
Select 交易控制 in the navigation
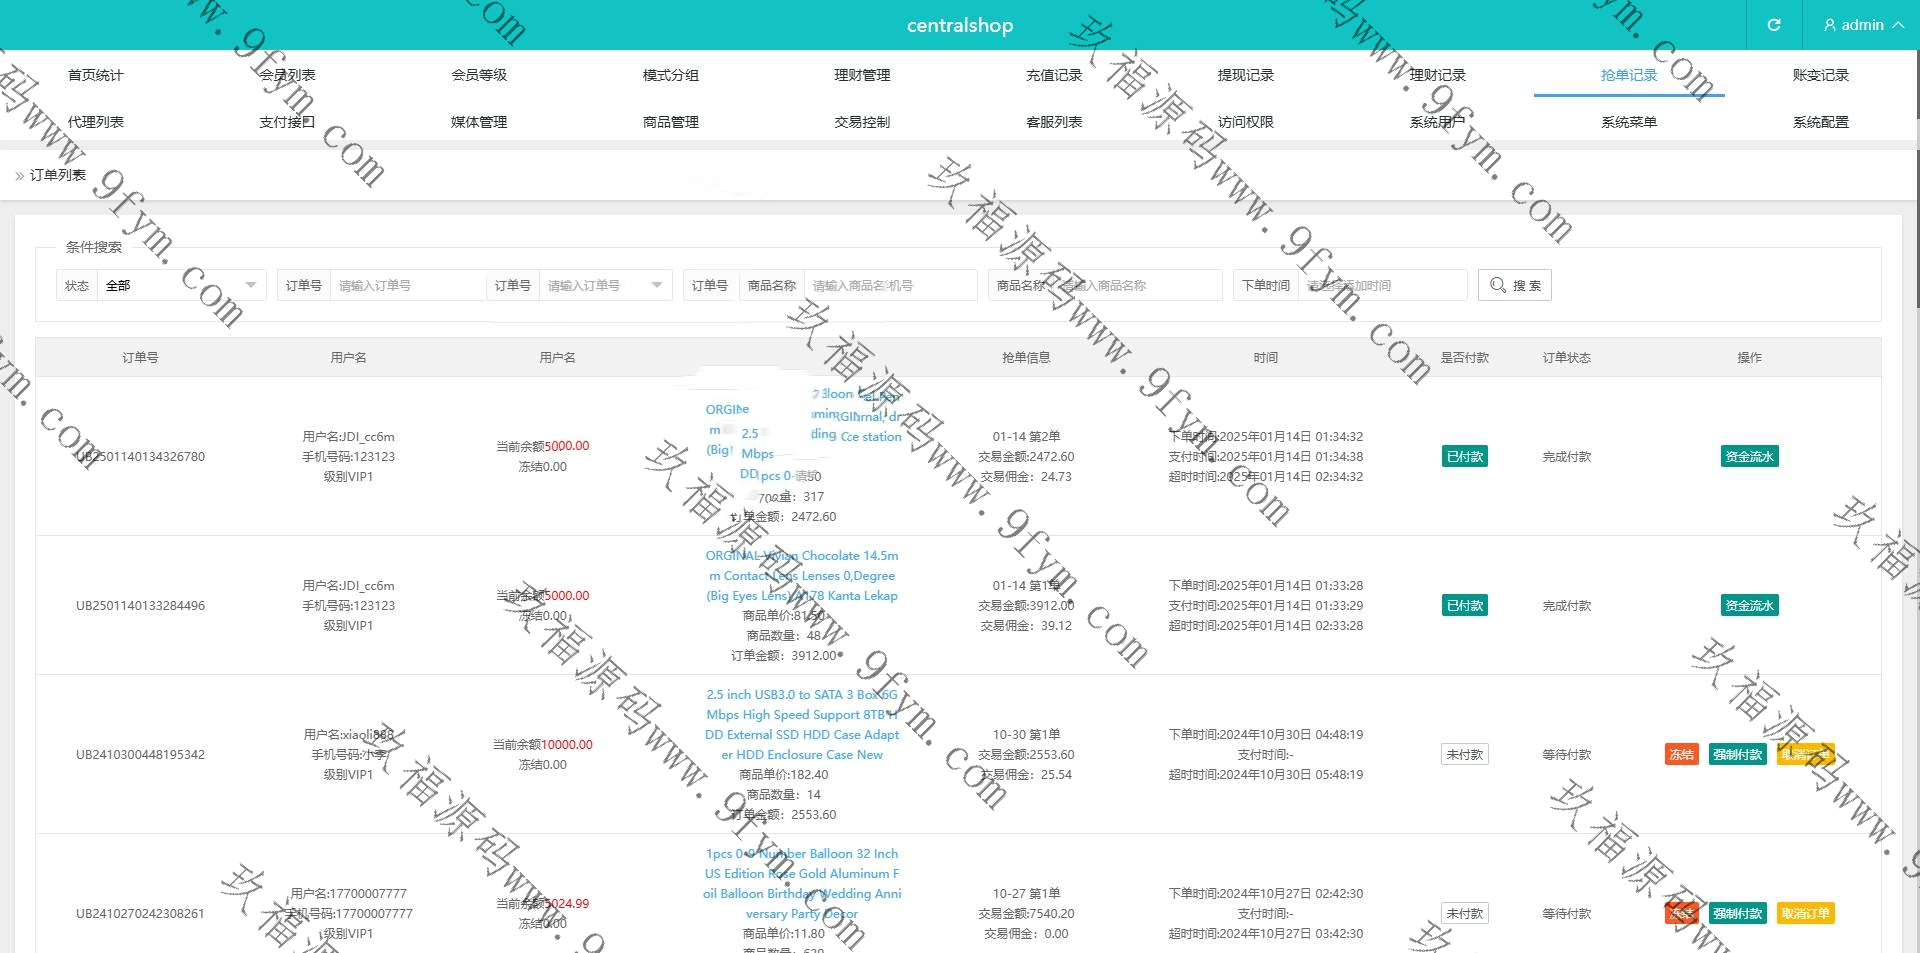pos(862,122)
